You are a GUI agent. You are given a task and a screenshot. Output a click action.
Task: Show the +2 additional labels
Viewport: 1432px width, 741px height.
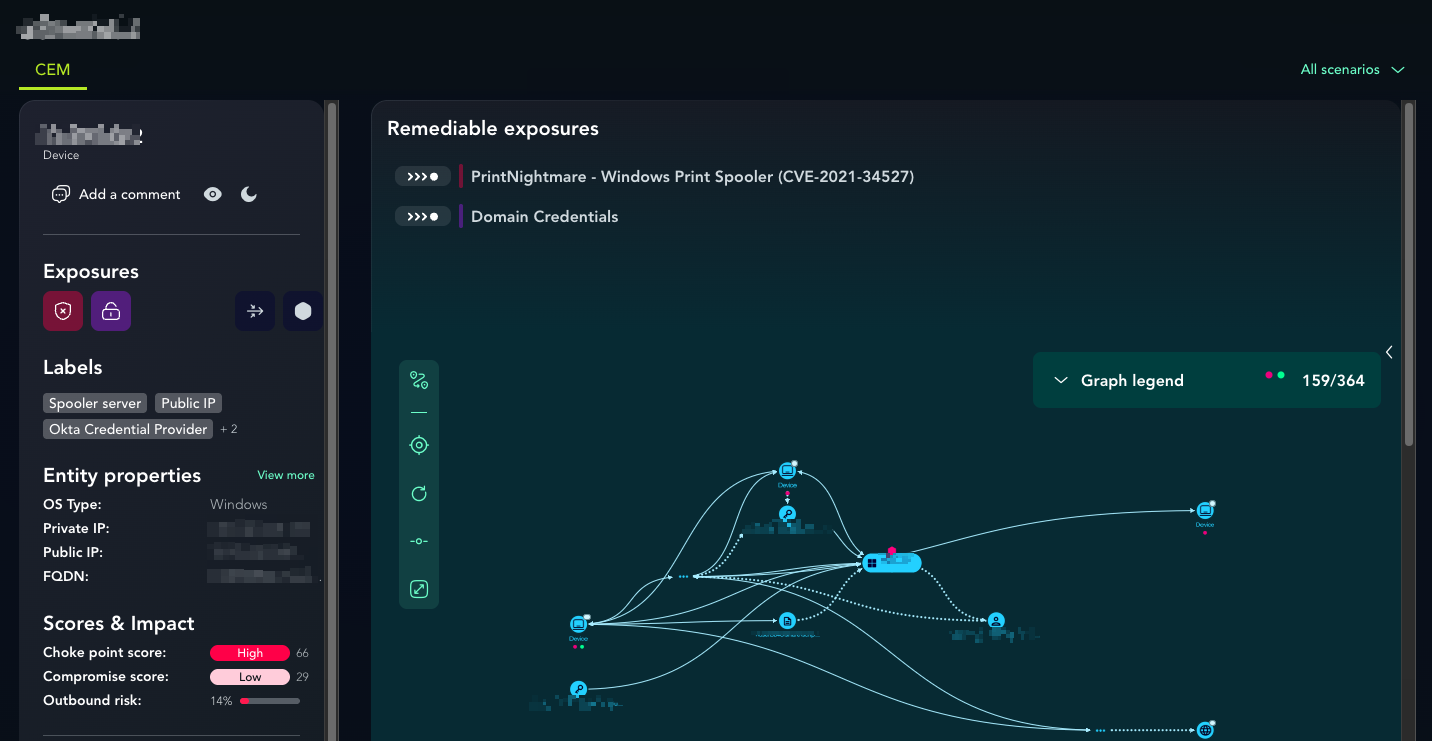coord(229,429)
